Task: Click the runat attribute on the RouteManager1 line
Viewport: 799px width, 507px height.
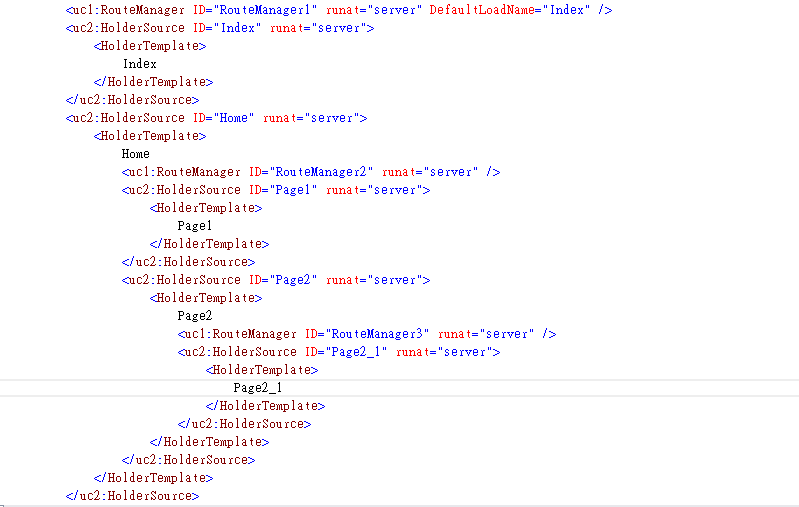Action: pos(342,10)
